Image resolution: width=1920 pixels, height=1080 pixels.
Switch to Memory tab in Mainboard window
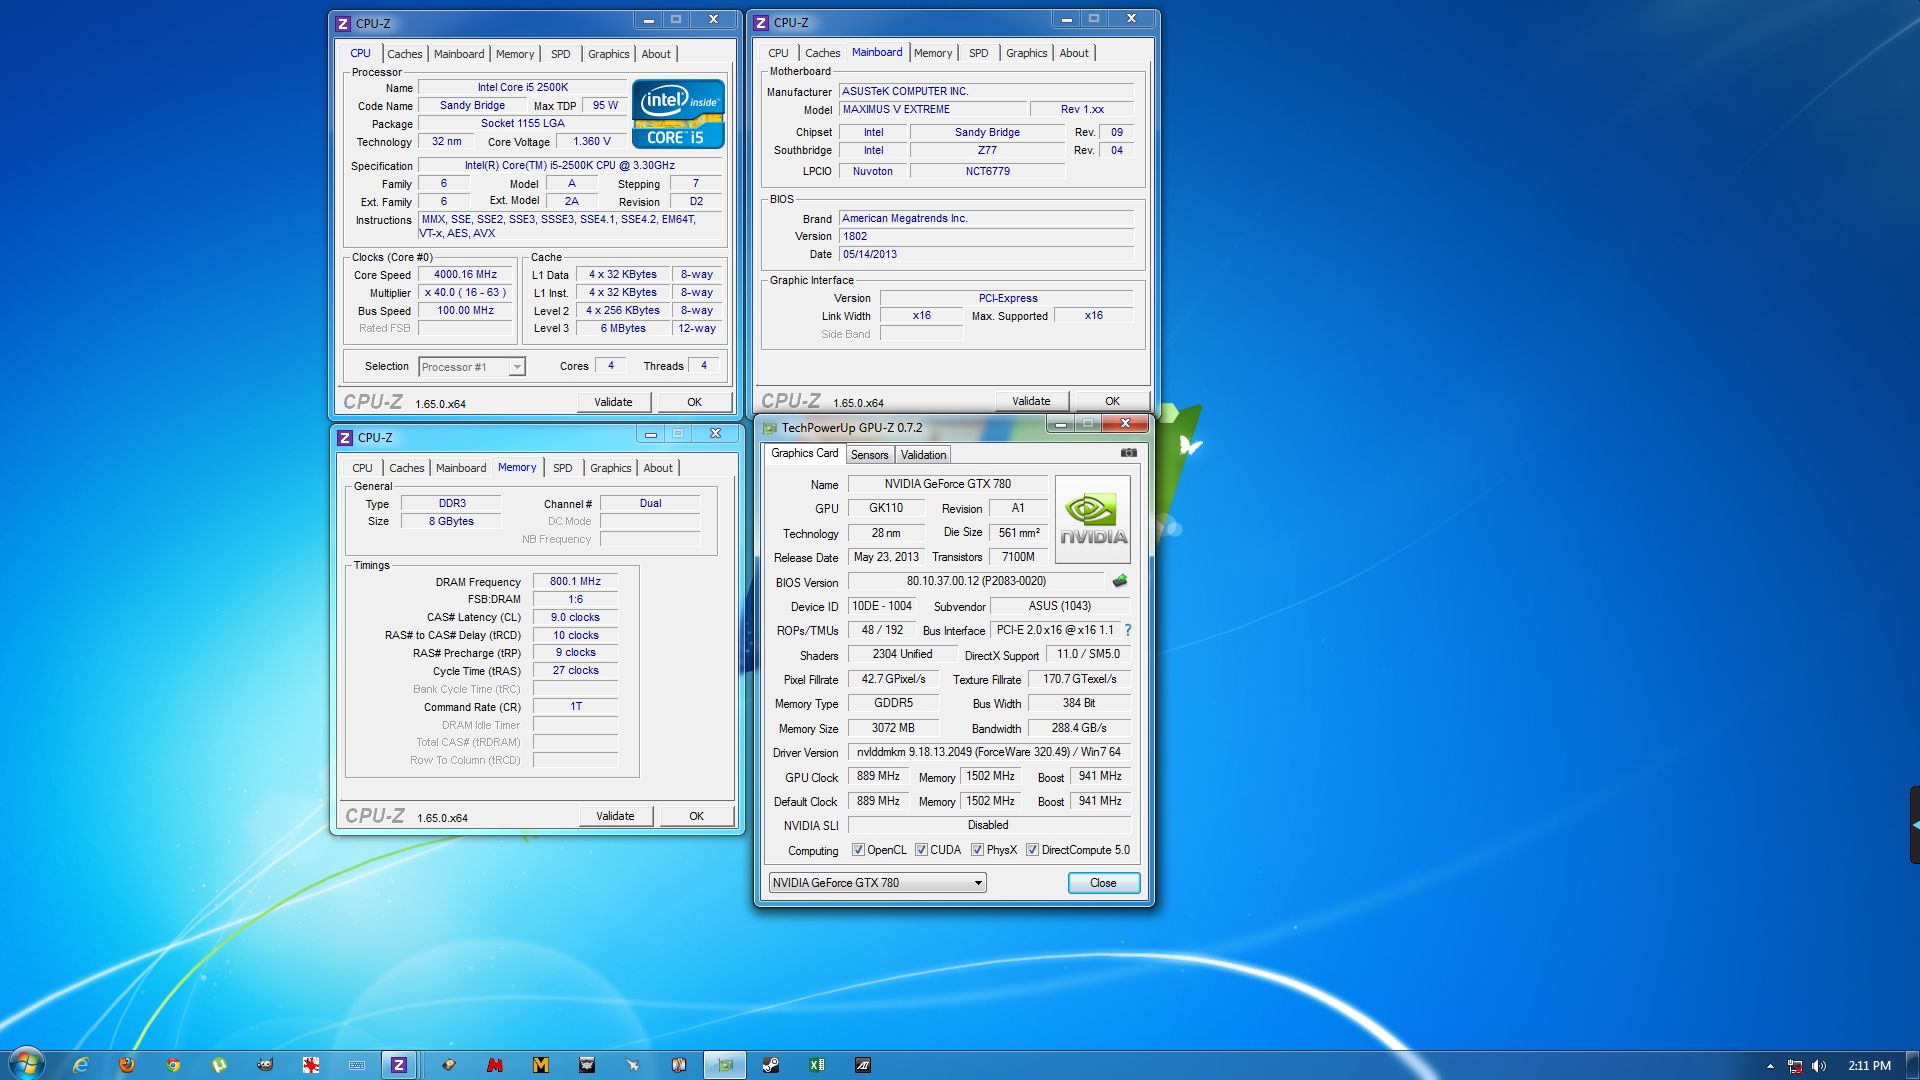click(x=933, y=53)
